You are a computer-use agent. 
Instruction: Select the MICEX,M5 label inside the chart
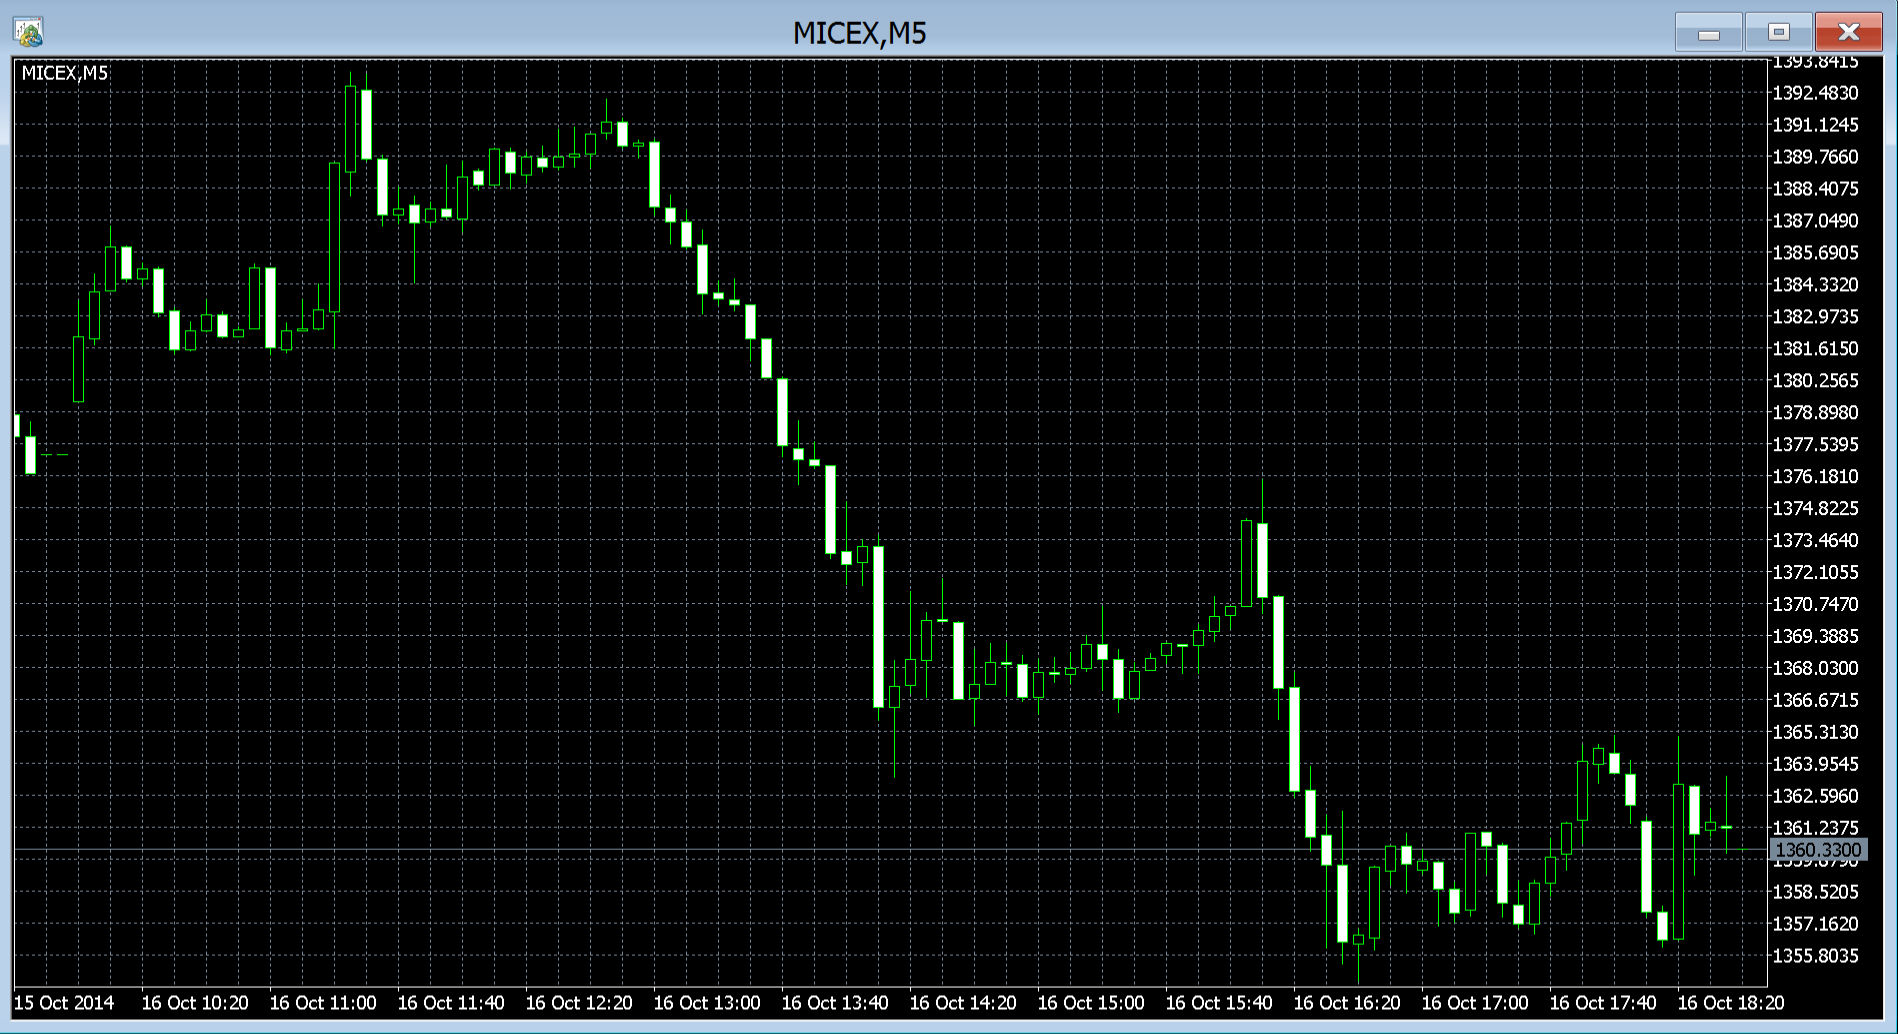[x=65, y=73]
